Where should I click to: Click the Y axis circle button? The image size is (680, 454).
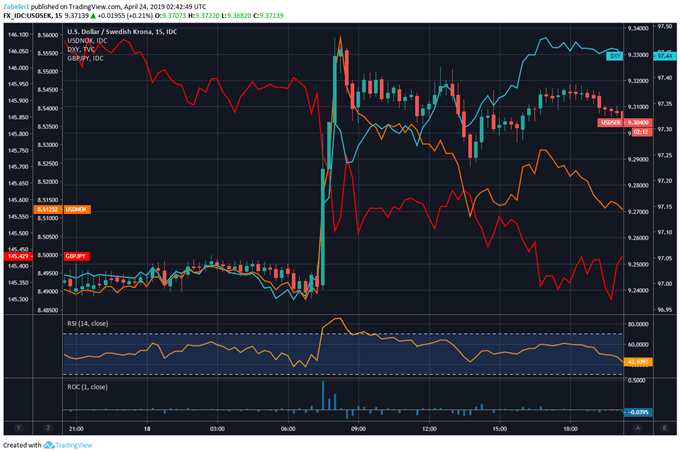click(x=18, y=428)
